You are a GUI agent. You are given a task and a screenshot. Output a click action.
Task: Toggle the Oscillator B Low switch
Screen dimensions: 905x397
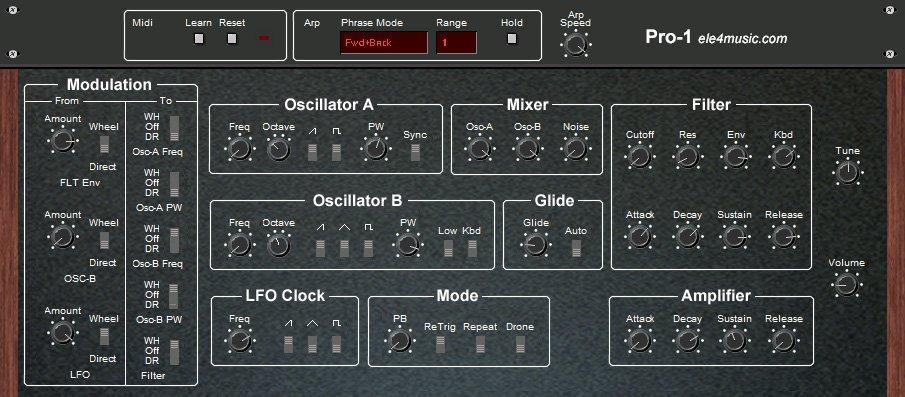tap(448, 248)
